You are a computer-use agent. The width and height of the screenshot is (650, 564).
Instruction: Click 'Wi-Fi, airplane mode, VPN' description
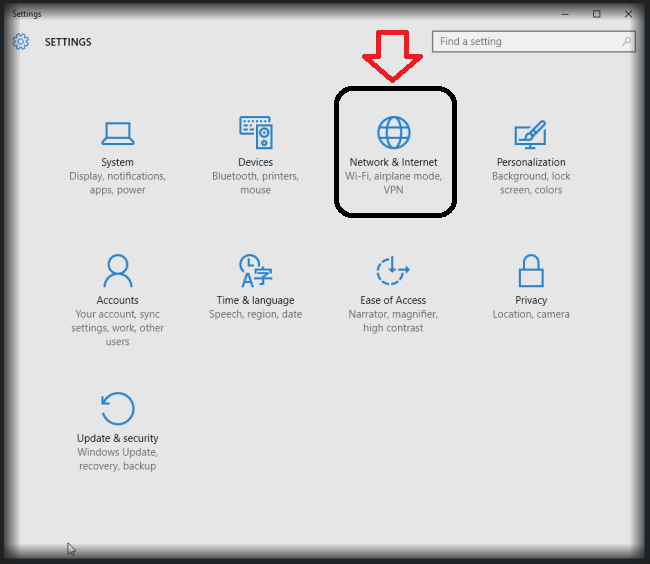point(393,183)
